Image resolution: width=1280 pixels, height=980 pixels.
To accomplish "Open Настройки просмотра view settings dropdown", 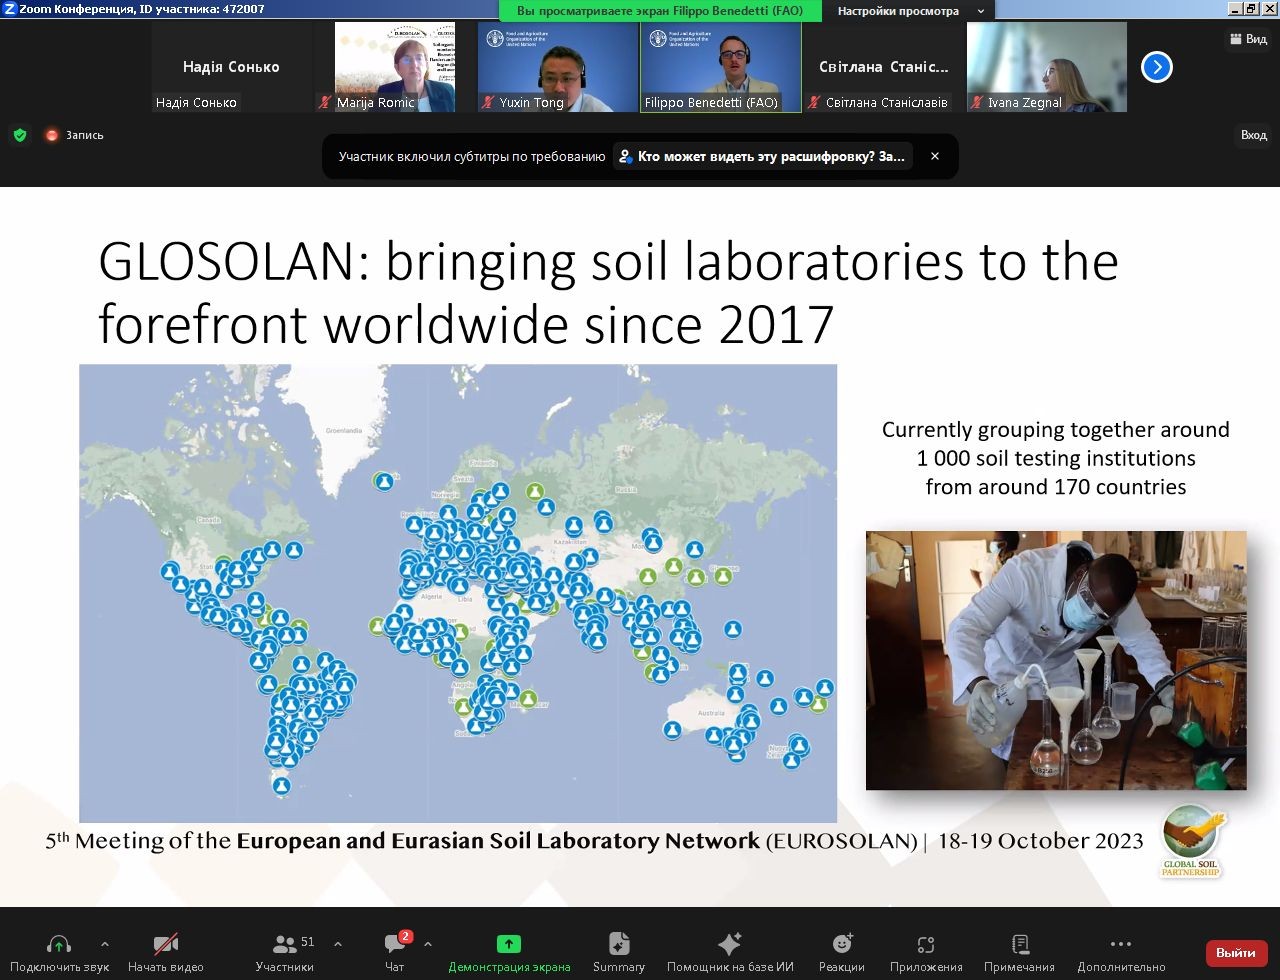I will pyautogui.click(x=910, y=11).
